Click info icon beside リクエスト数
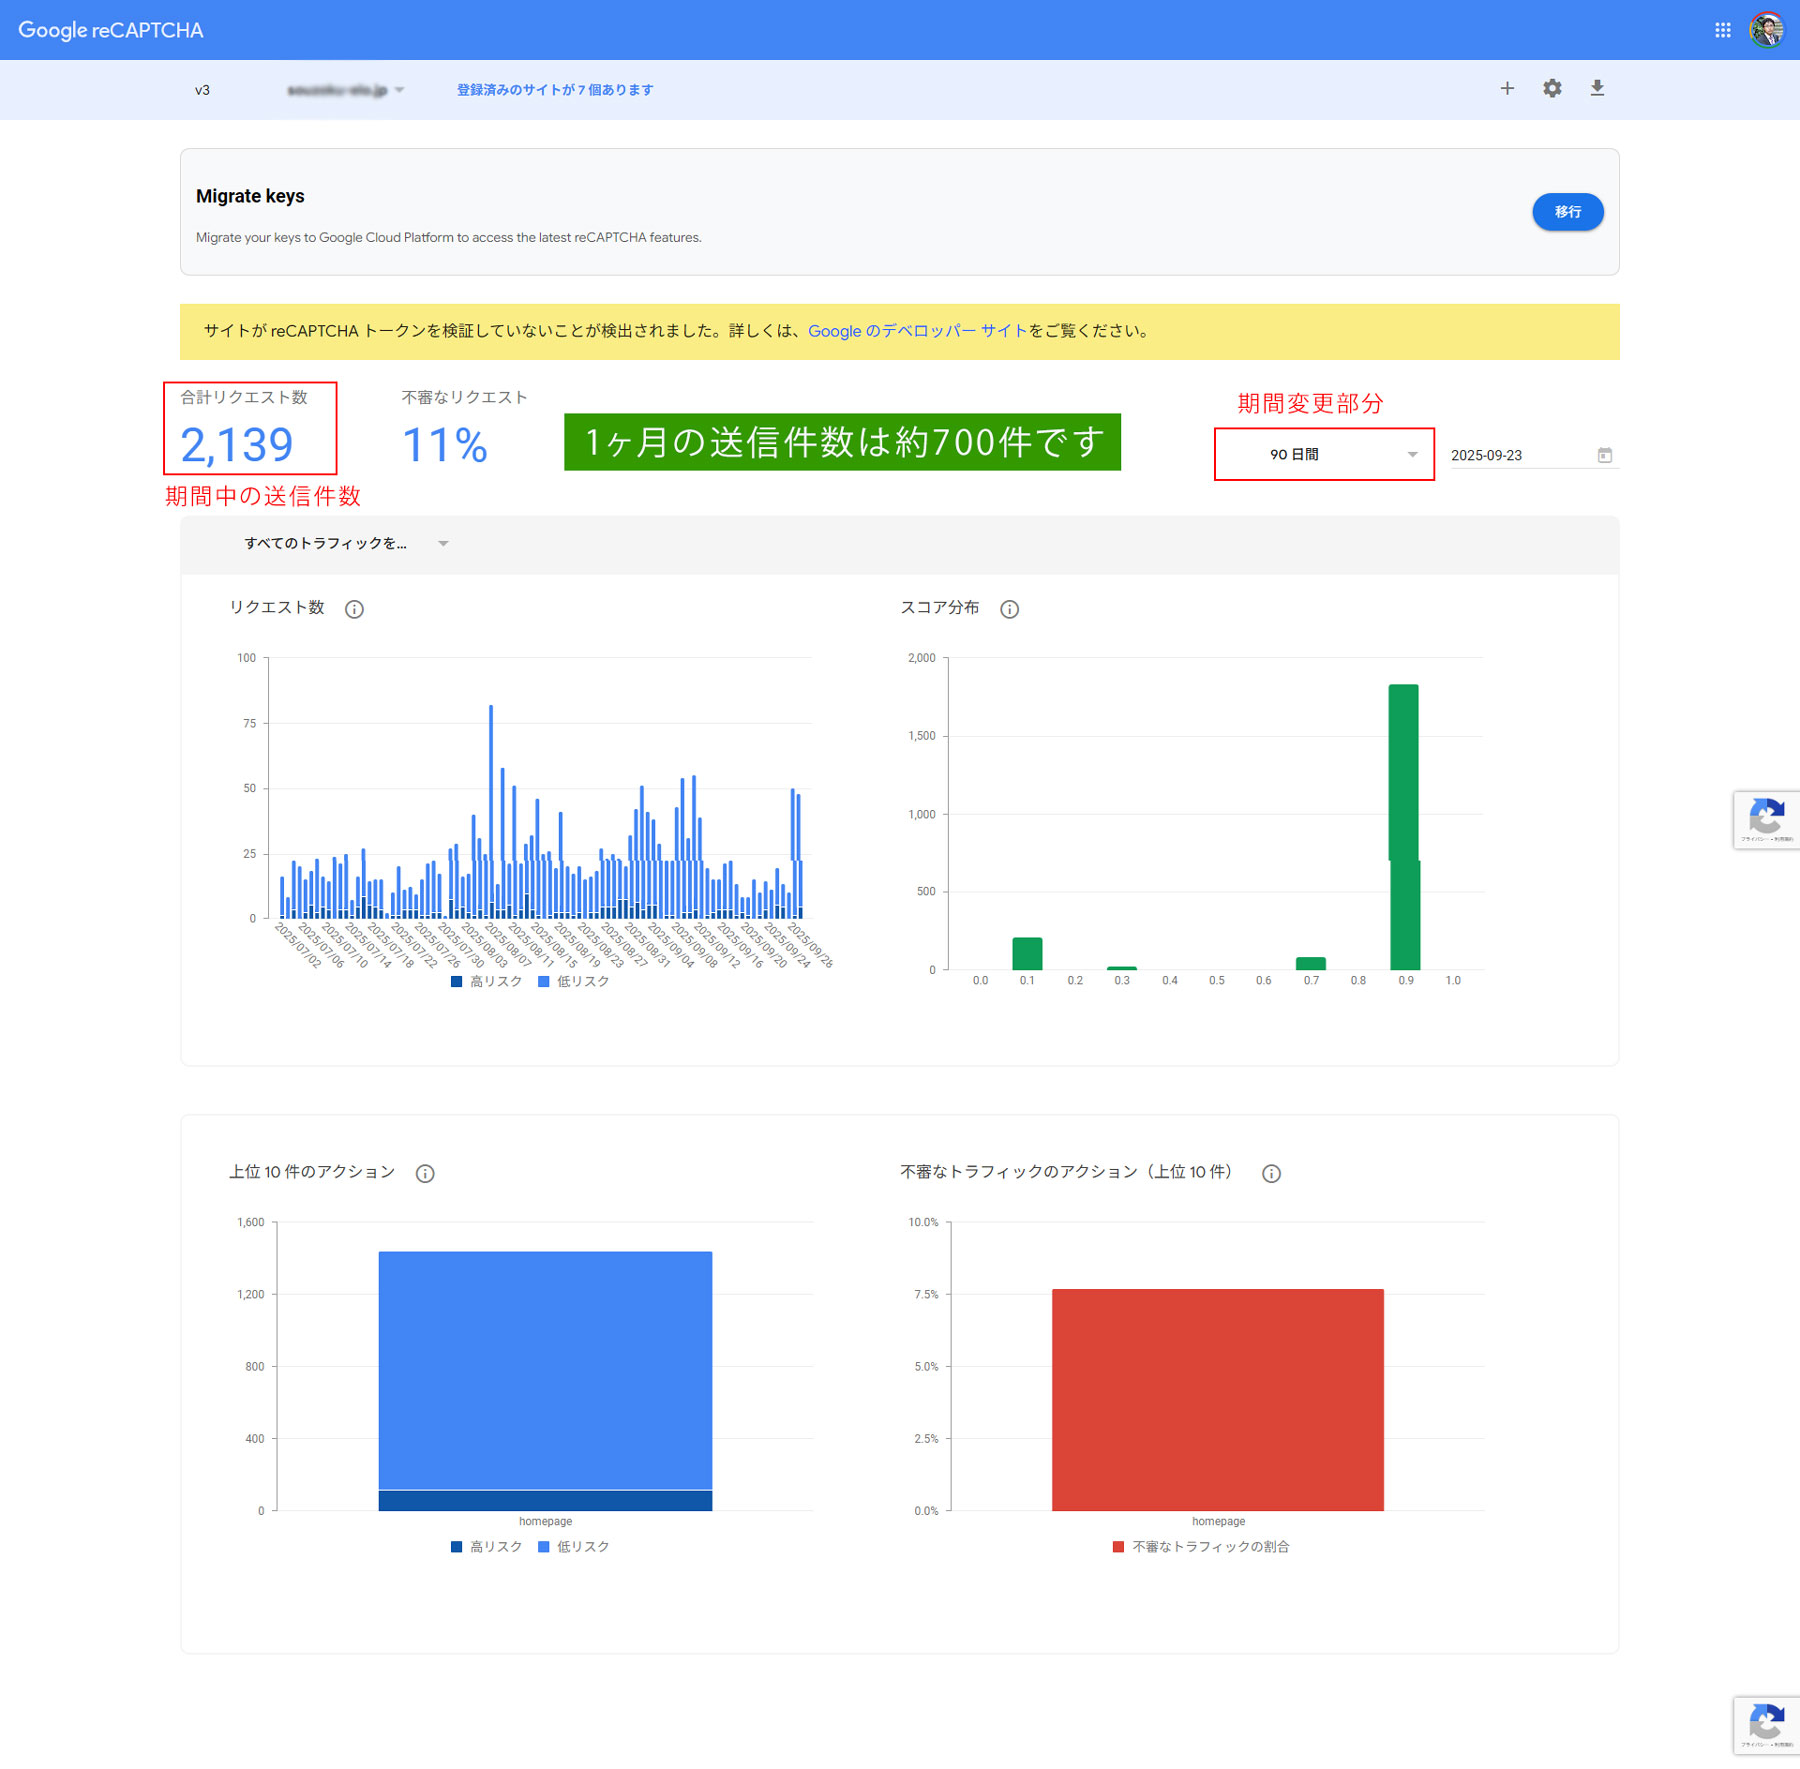 click(x=354, y=609)
